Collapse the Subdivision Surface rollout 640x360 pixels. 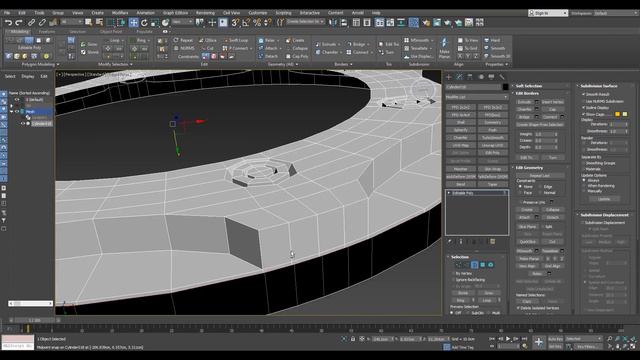pyautogui.click(x=605, y=86)
